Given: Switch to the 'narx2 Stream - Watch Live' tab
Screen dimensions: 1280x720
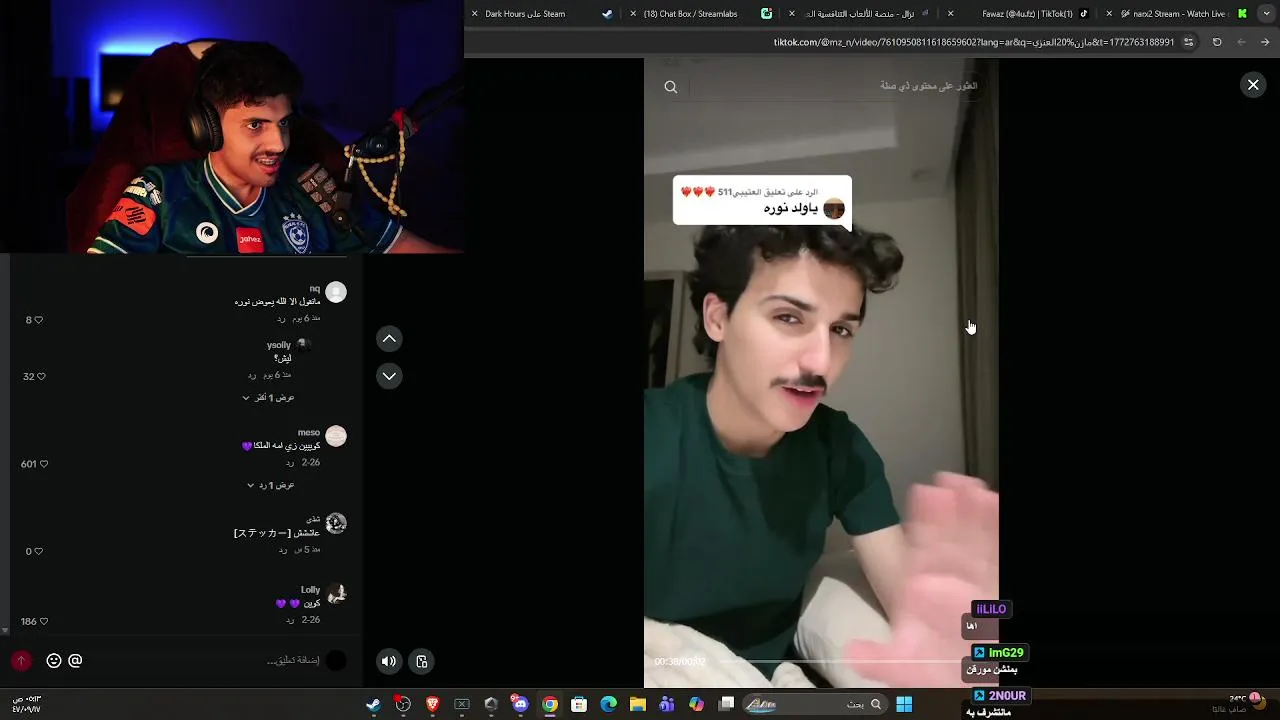Looking at the screenshot, I should pos(1175,14).
